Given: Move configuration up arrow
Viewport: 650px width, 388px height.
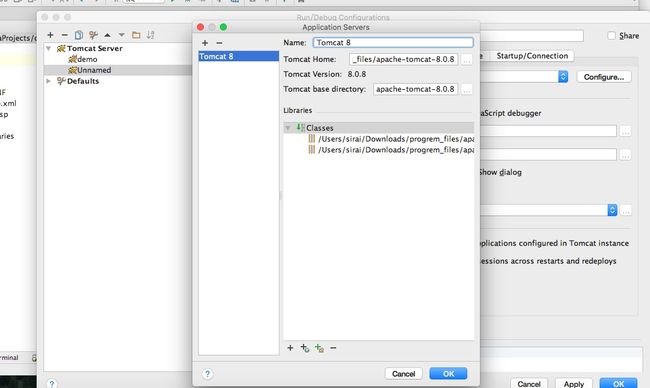Looking at the screenshot, I should click(x=107, y=35).
